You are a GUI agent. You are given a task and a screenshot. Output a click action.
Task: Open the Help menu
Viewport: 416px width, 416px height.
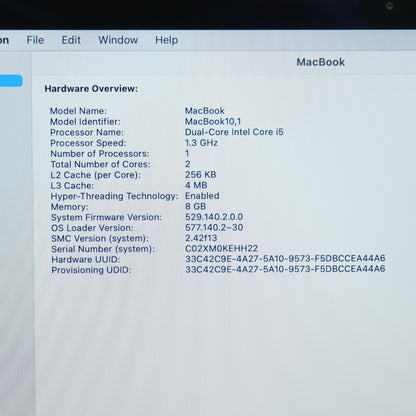coord(166,40)
